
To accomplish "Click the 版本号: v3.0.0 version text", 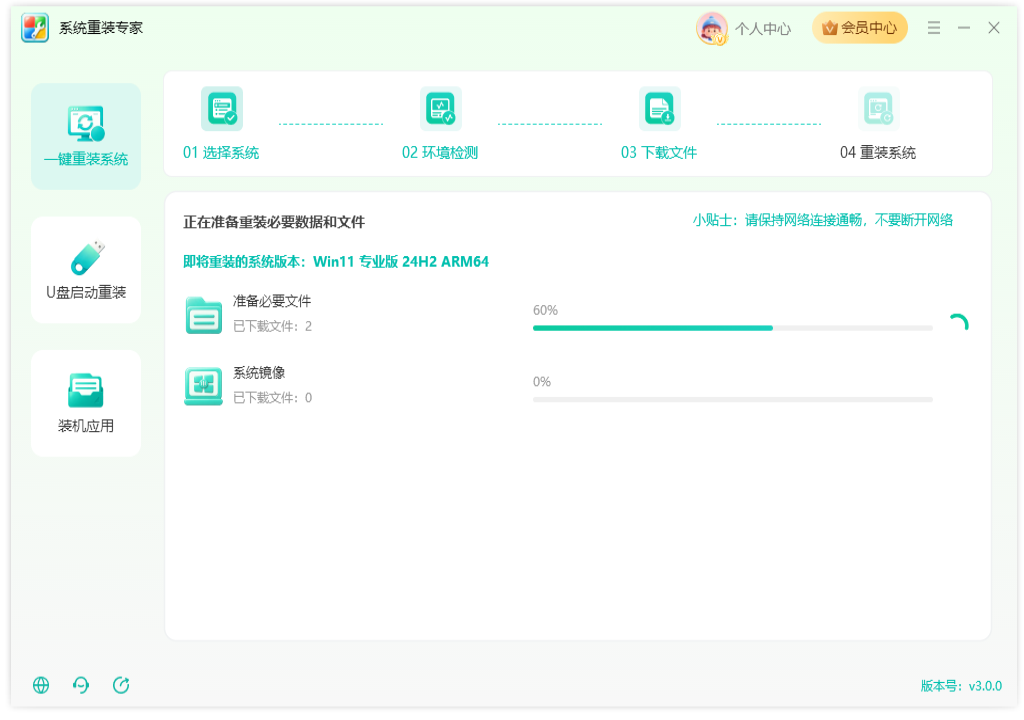I will point(961,686).
